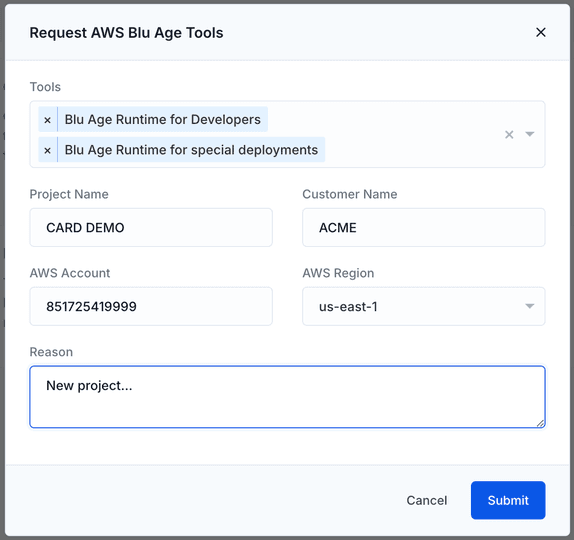Click the AWS Region label

[x=338, y=273]
